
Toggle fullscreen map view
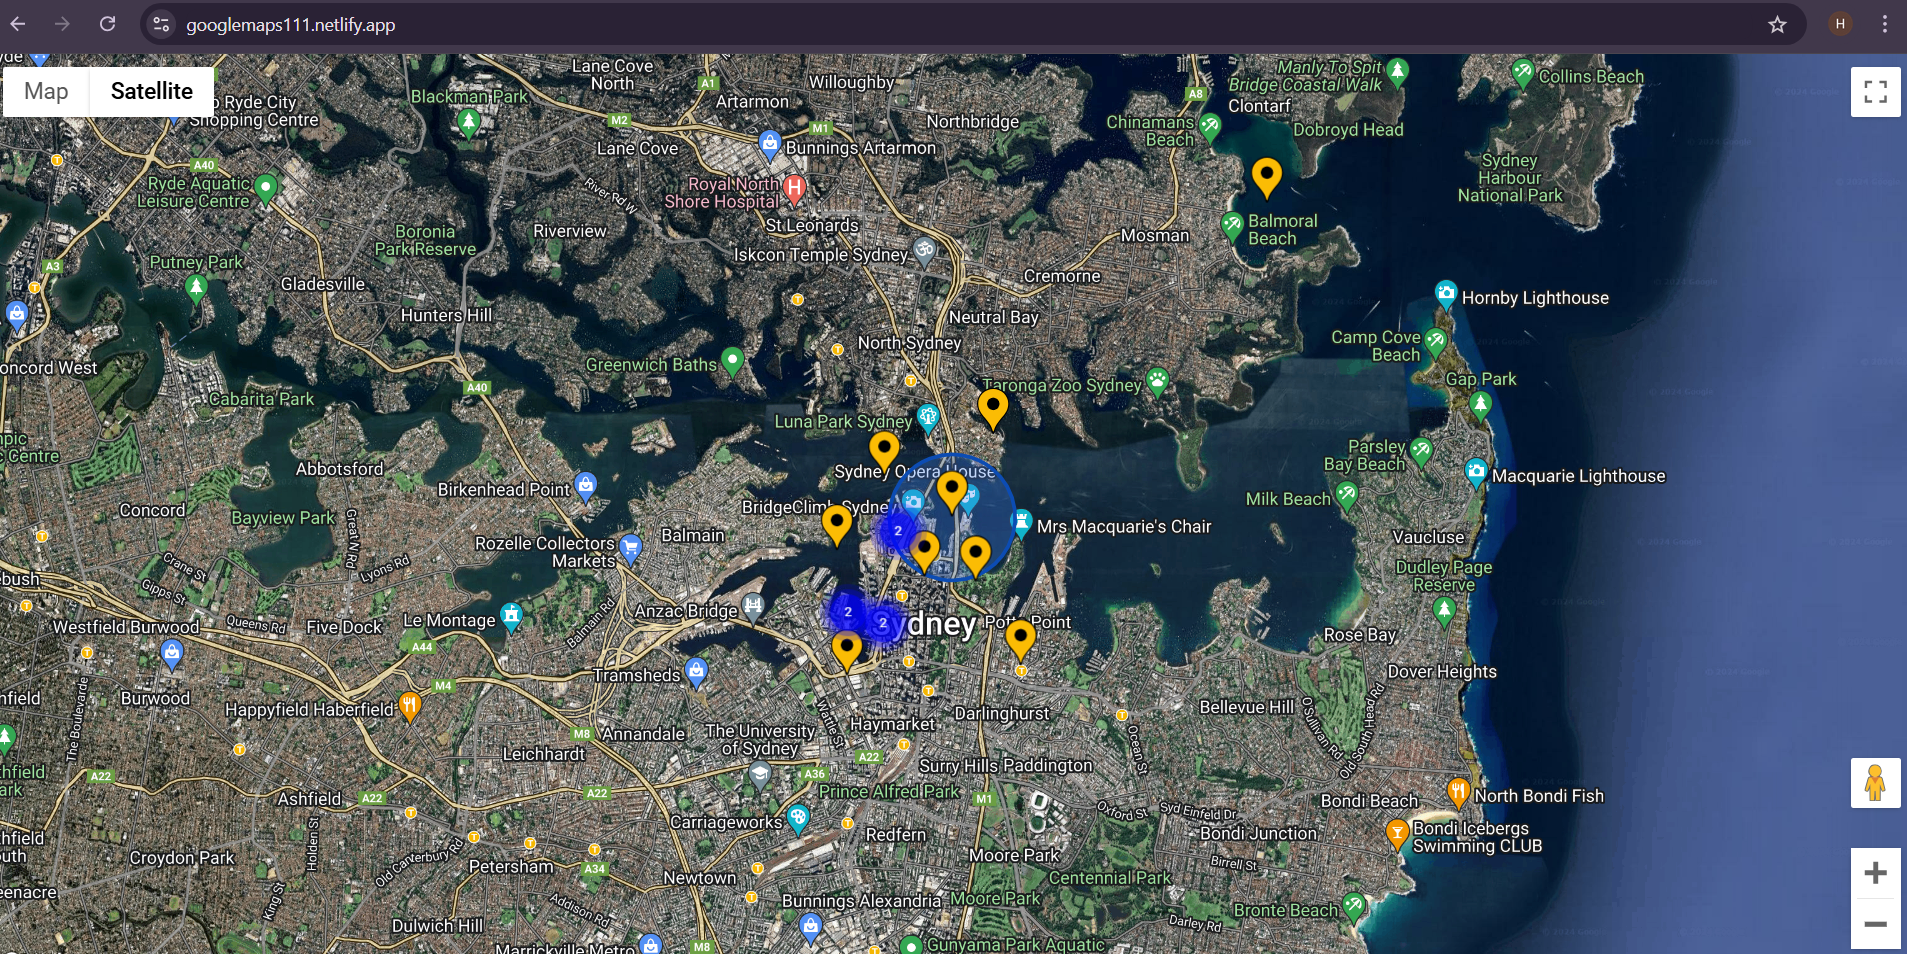click(x=1875, y=92)
